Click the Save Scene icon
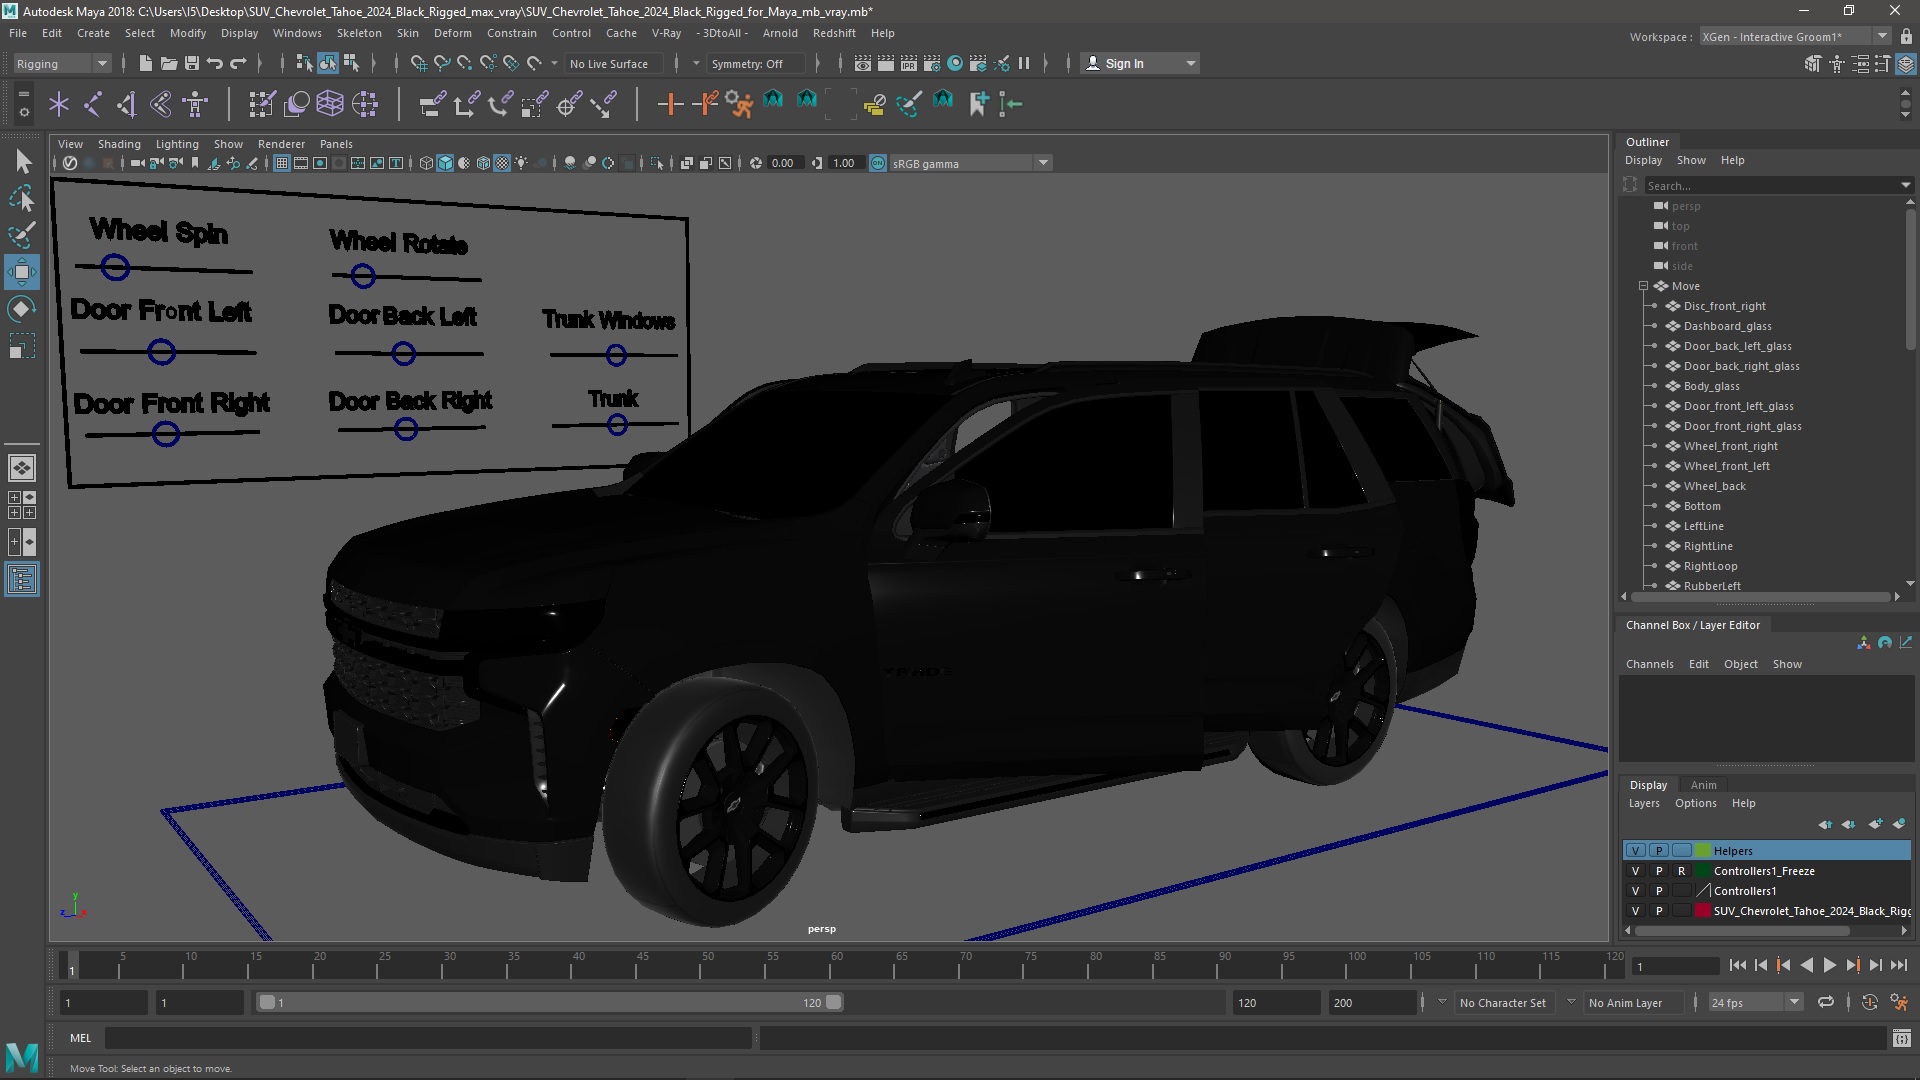This screenshot has height=1080, width=1920. tap(191, 63)
